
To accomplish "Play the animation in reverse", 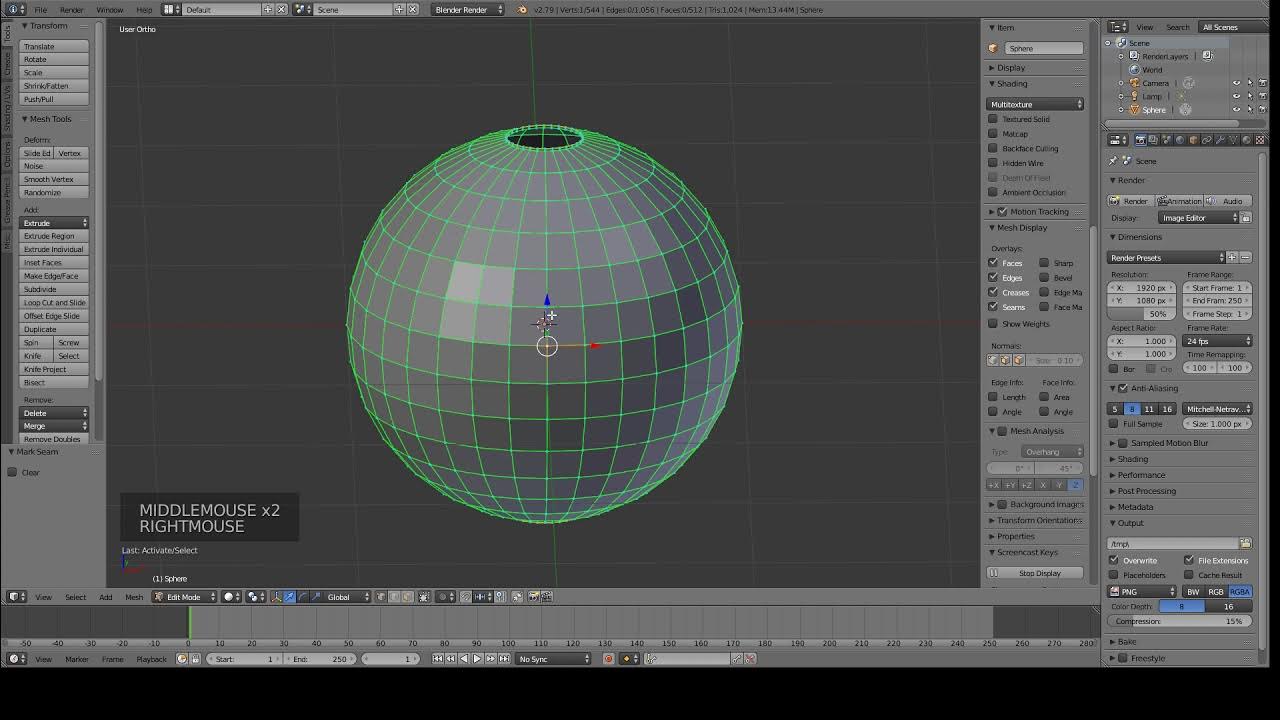I will 464,659.
